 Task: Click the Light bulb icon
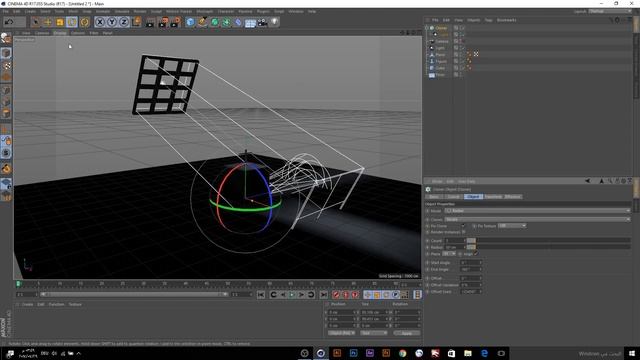pos(275,22)
